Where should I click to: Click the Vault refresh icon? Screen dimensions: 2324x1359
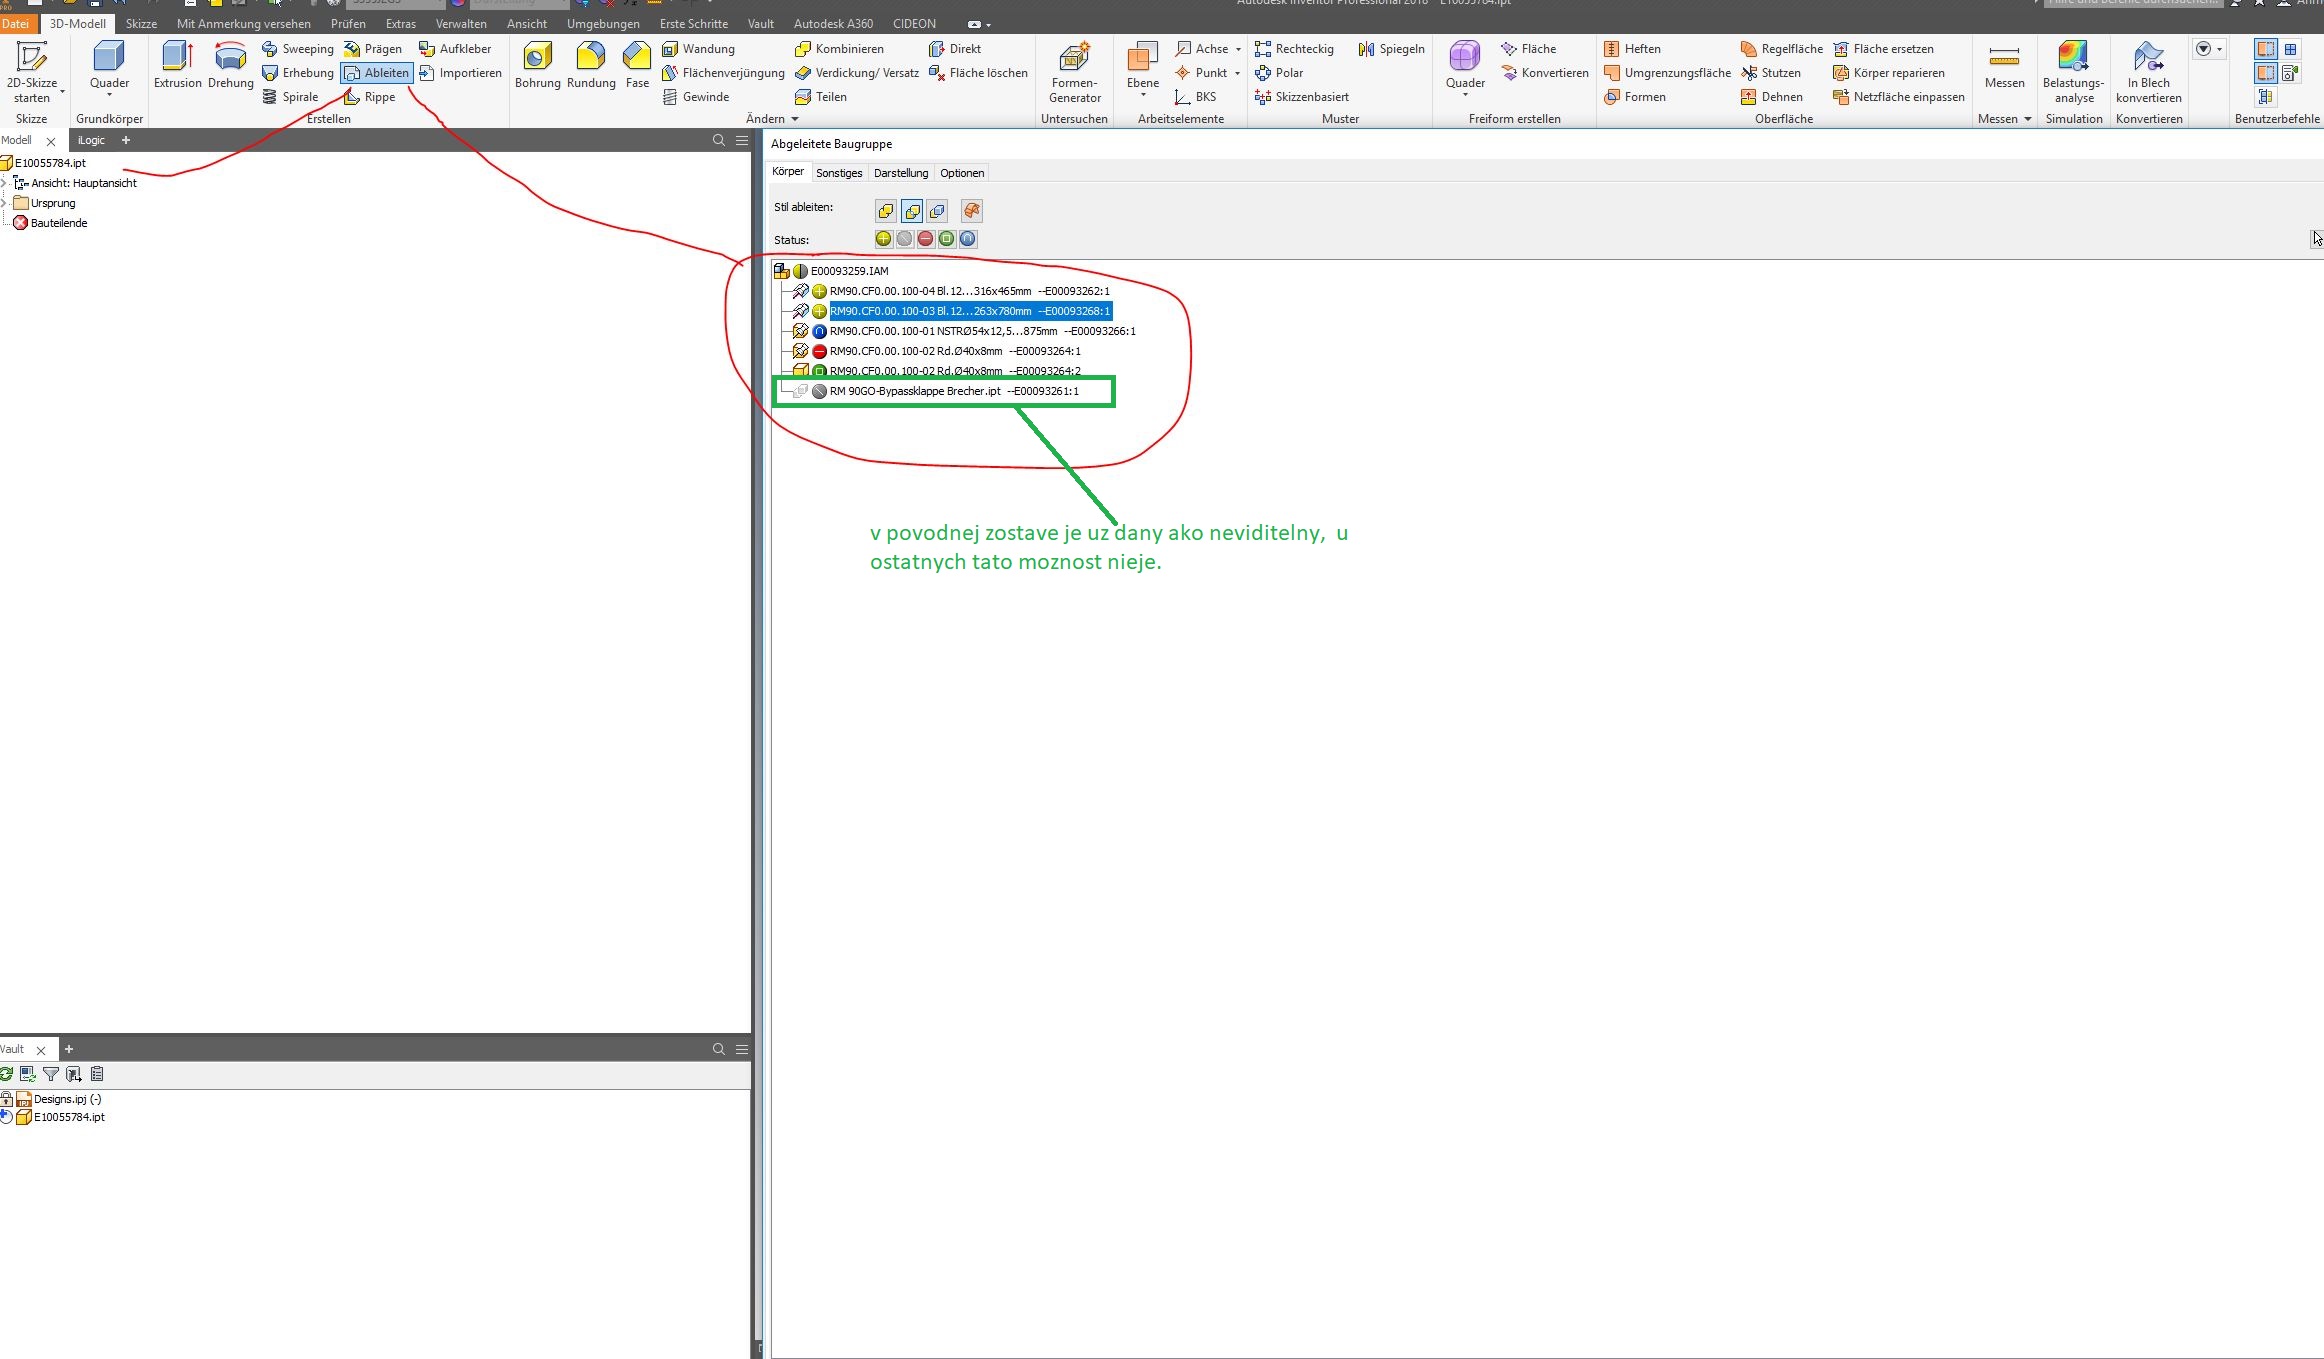[x=6, y=1074]
